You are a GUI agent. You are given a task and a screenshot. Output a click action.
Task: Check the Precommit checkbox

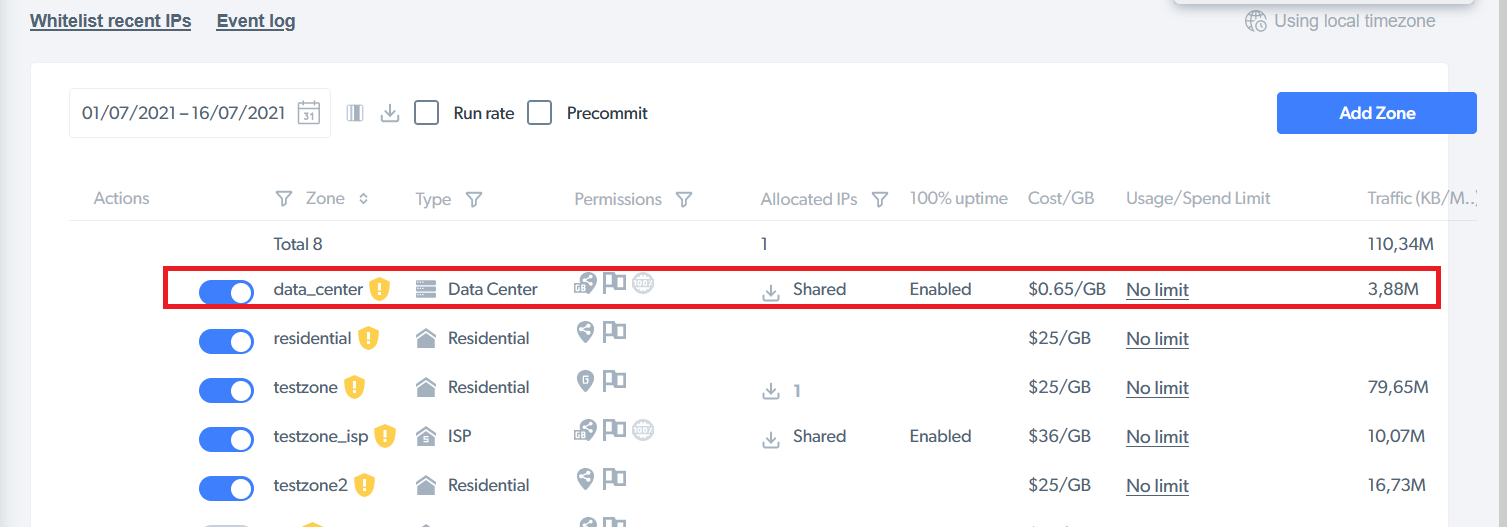pos(540,113)
